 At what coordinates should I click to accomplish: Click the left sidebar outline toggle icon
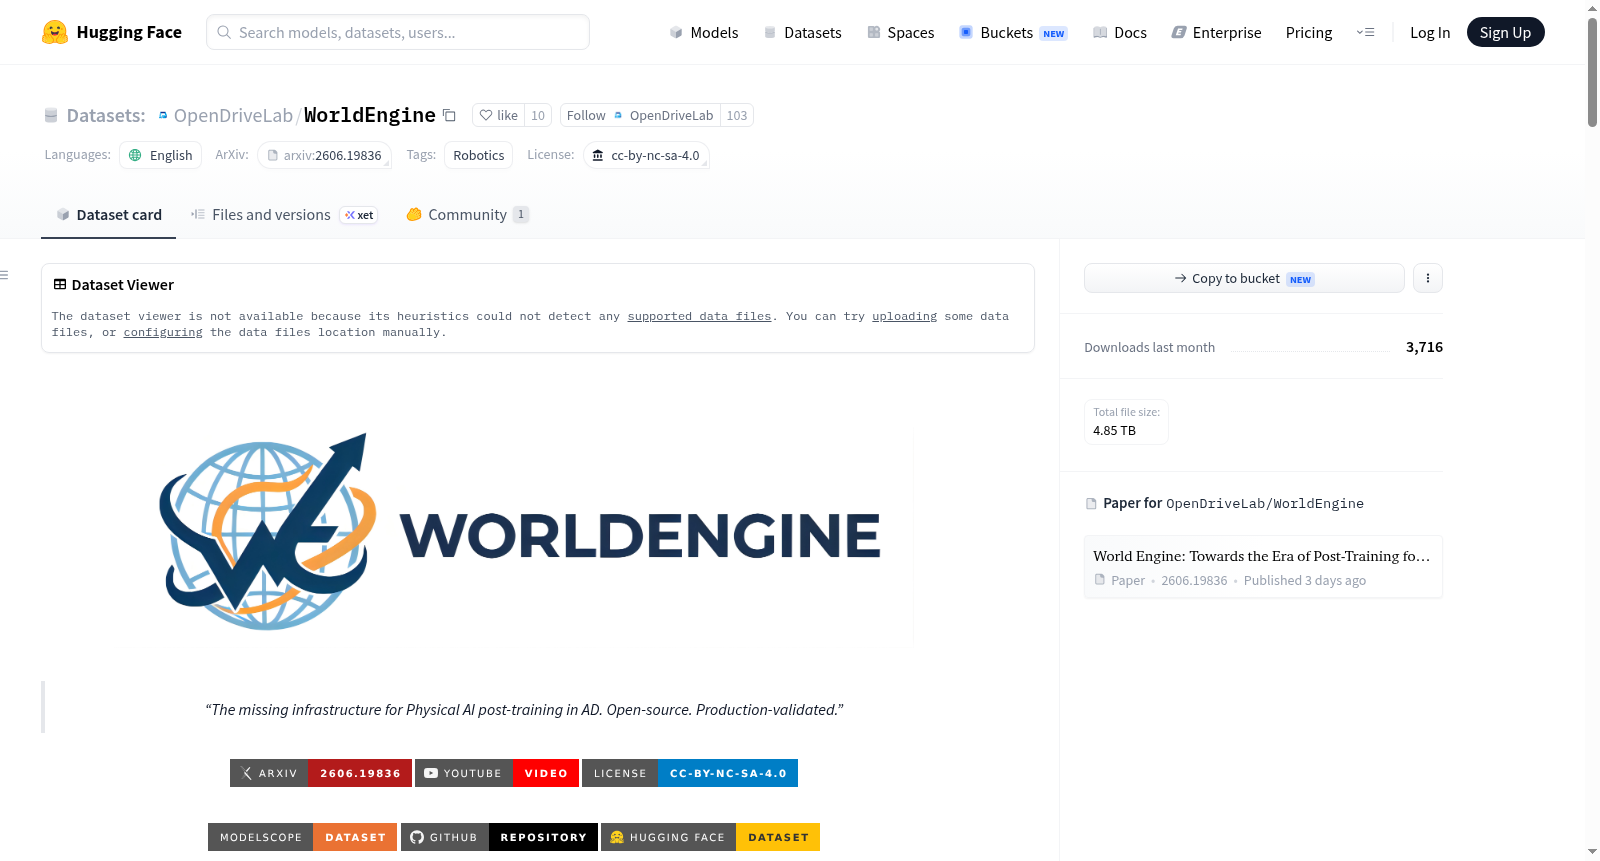4,275
